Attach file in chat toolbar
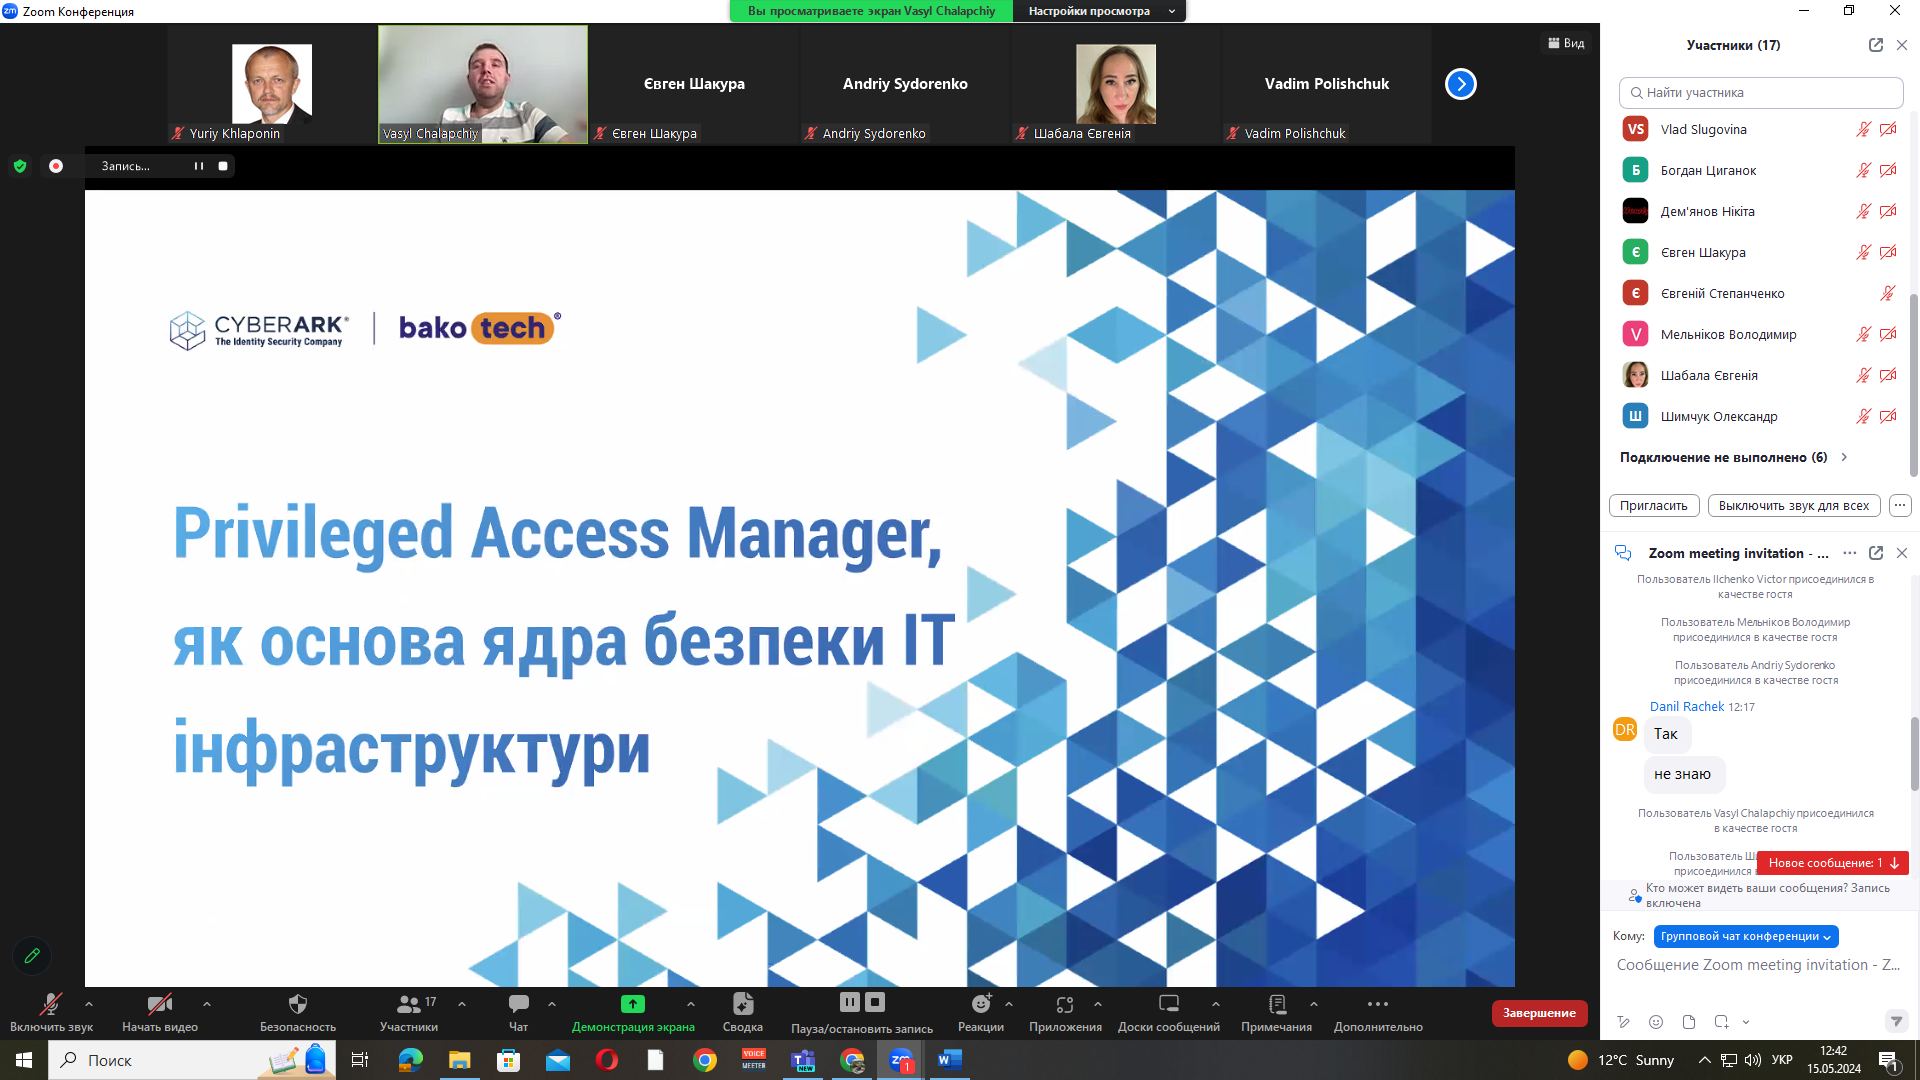Screen dimensions: 1920x1080 click(x=1688, y=1021)
